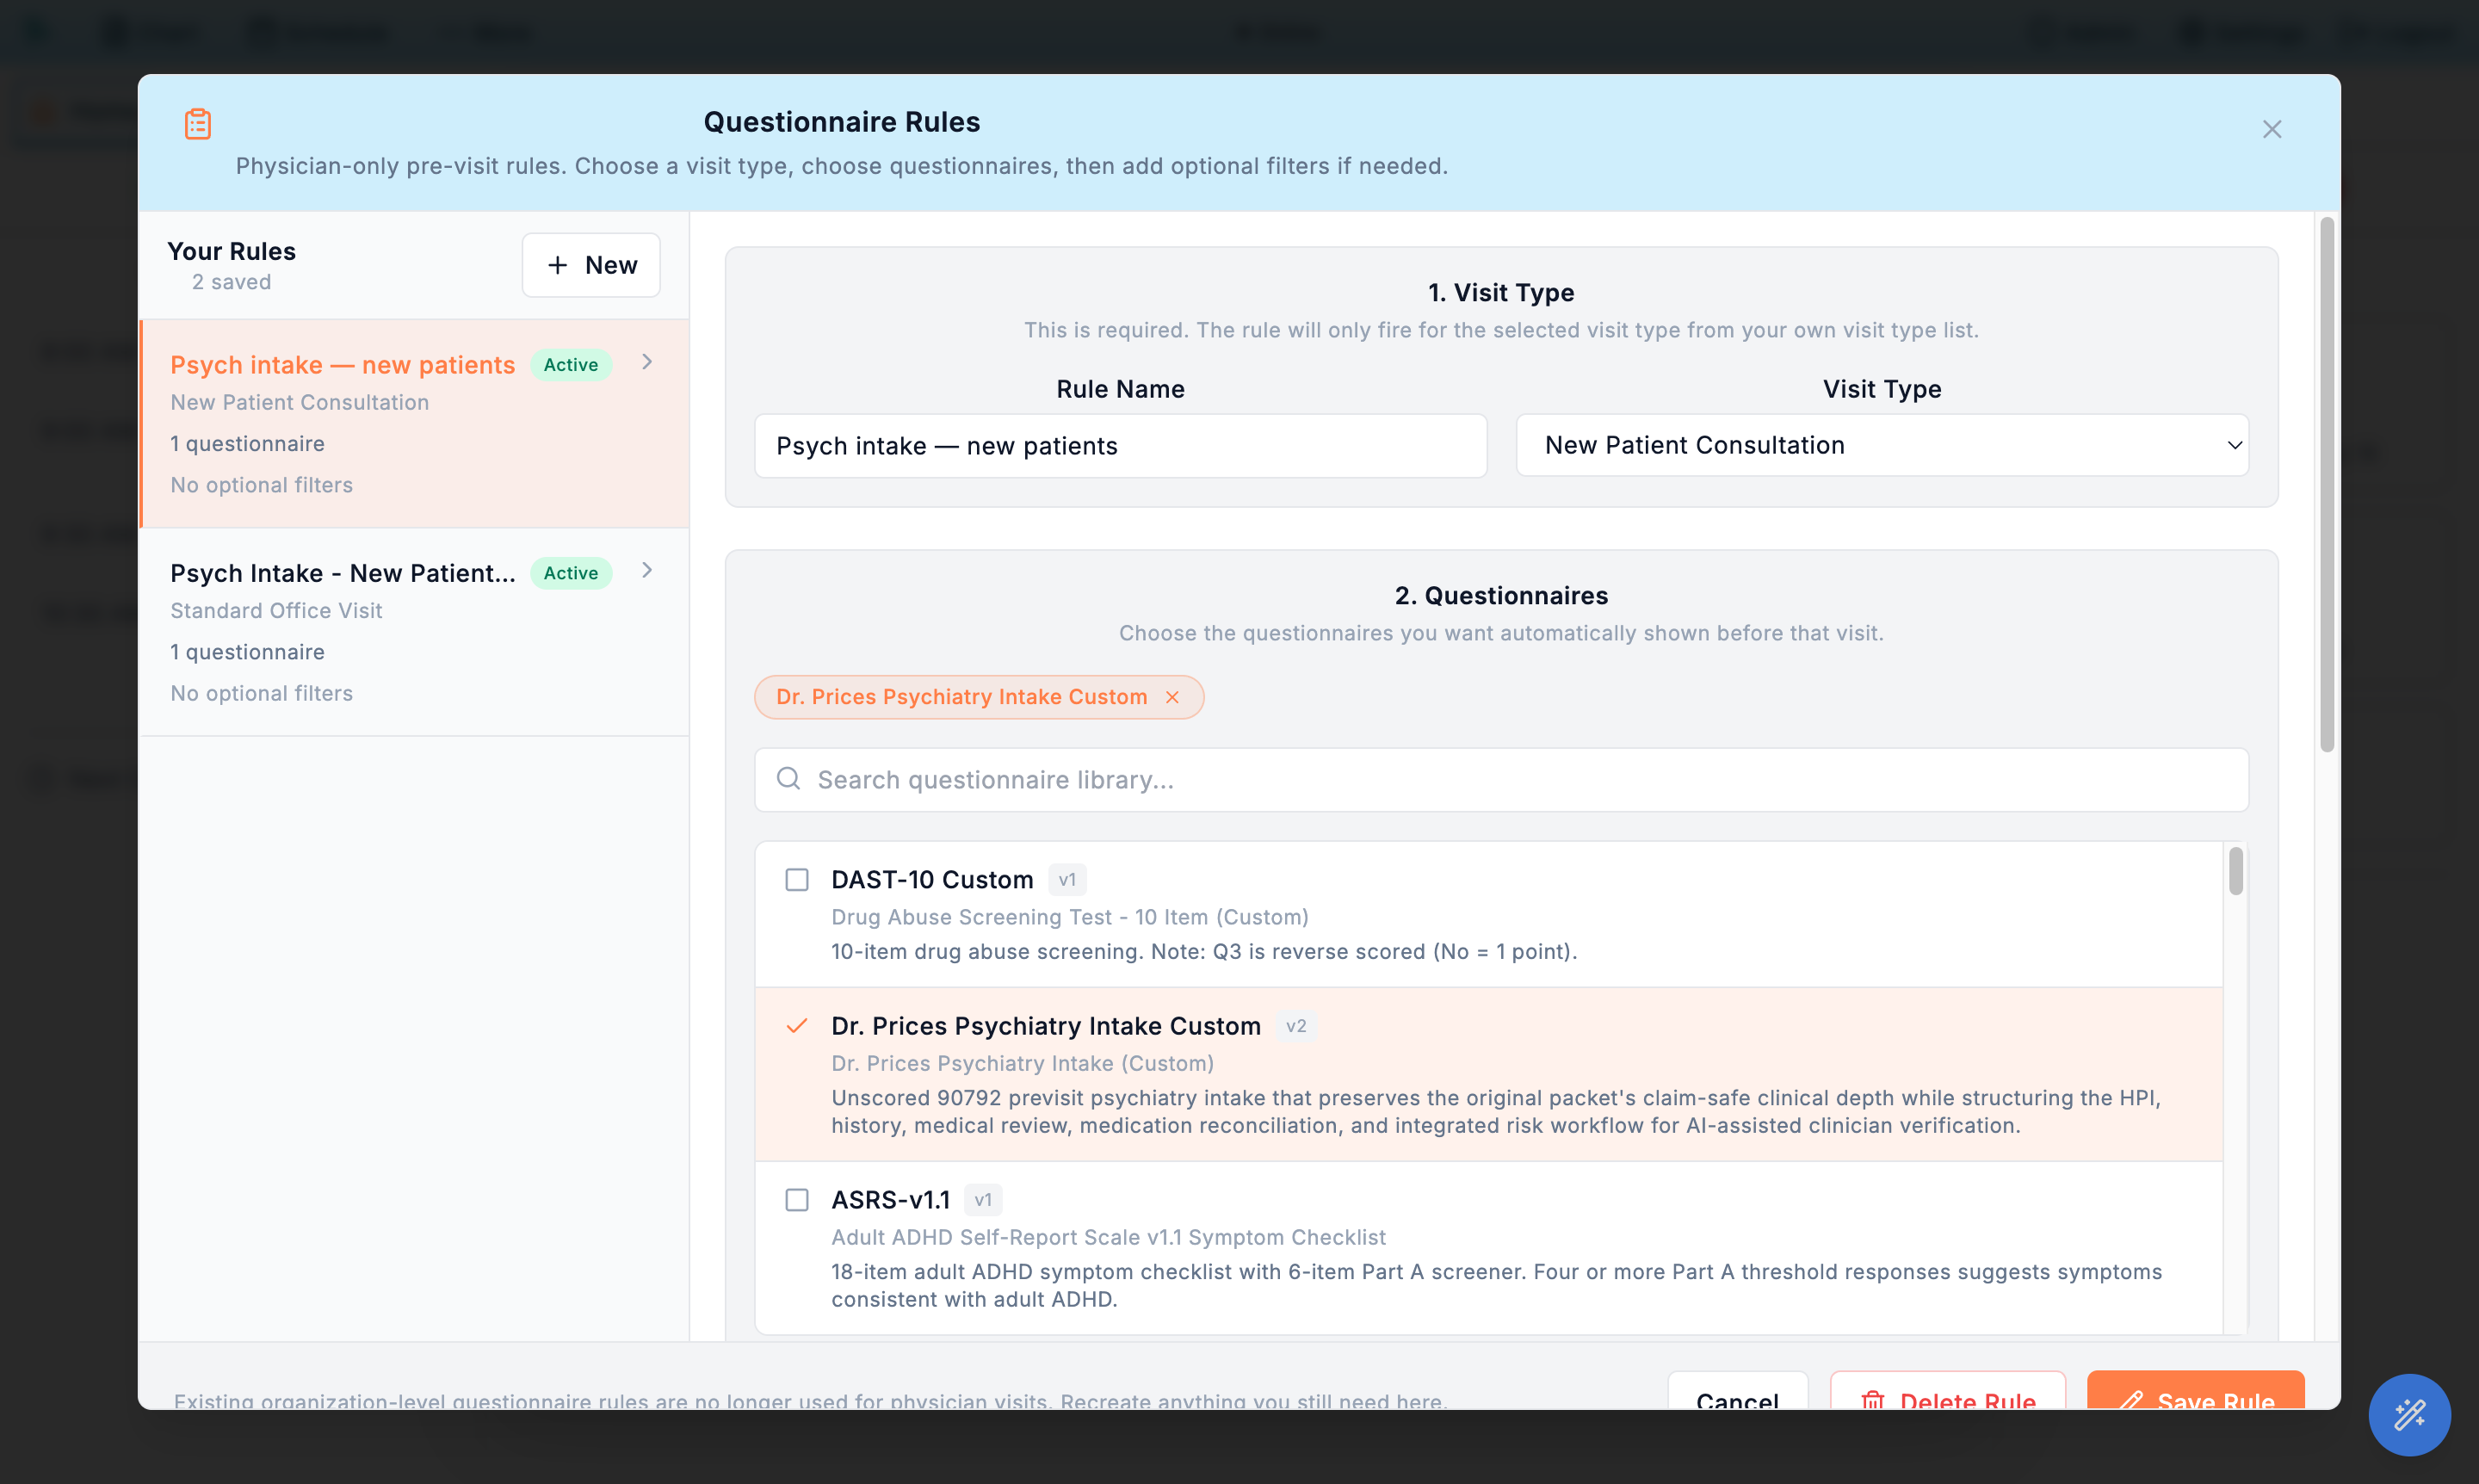Click v1 version tag on DAST-10 Custom
This screenshot has height=1484, width=2479.
(1067, 880)
